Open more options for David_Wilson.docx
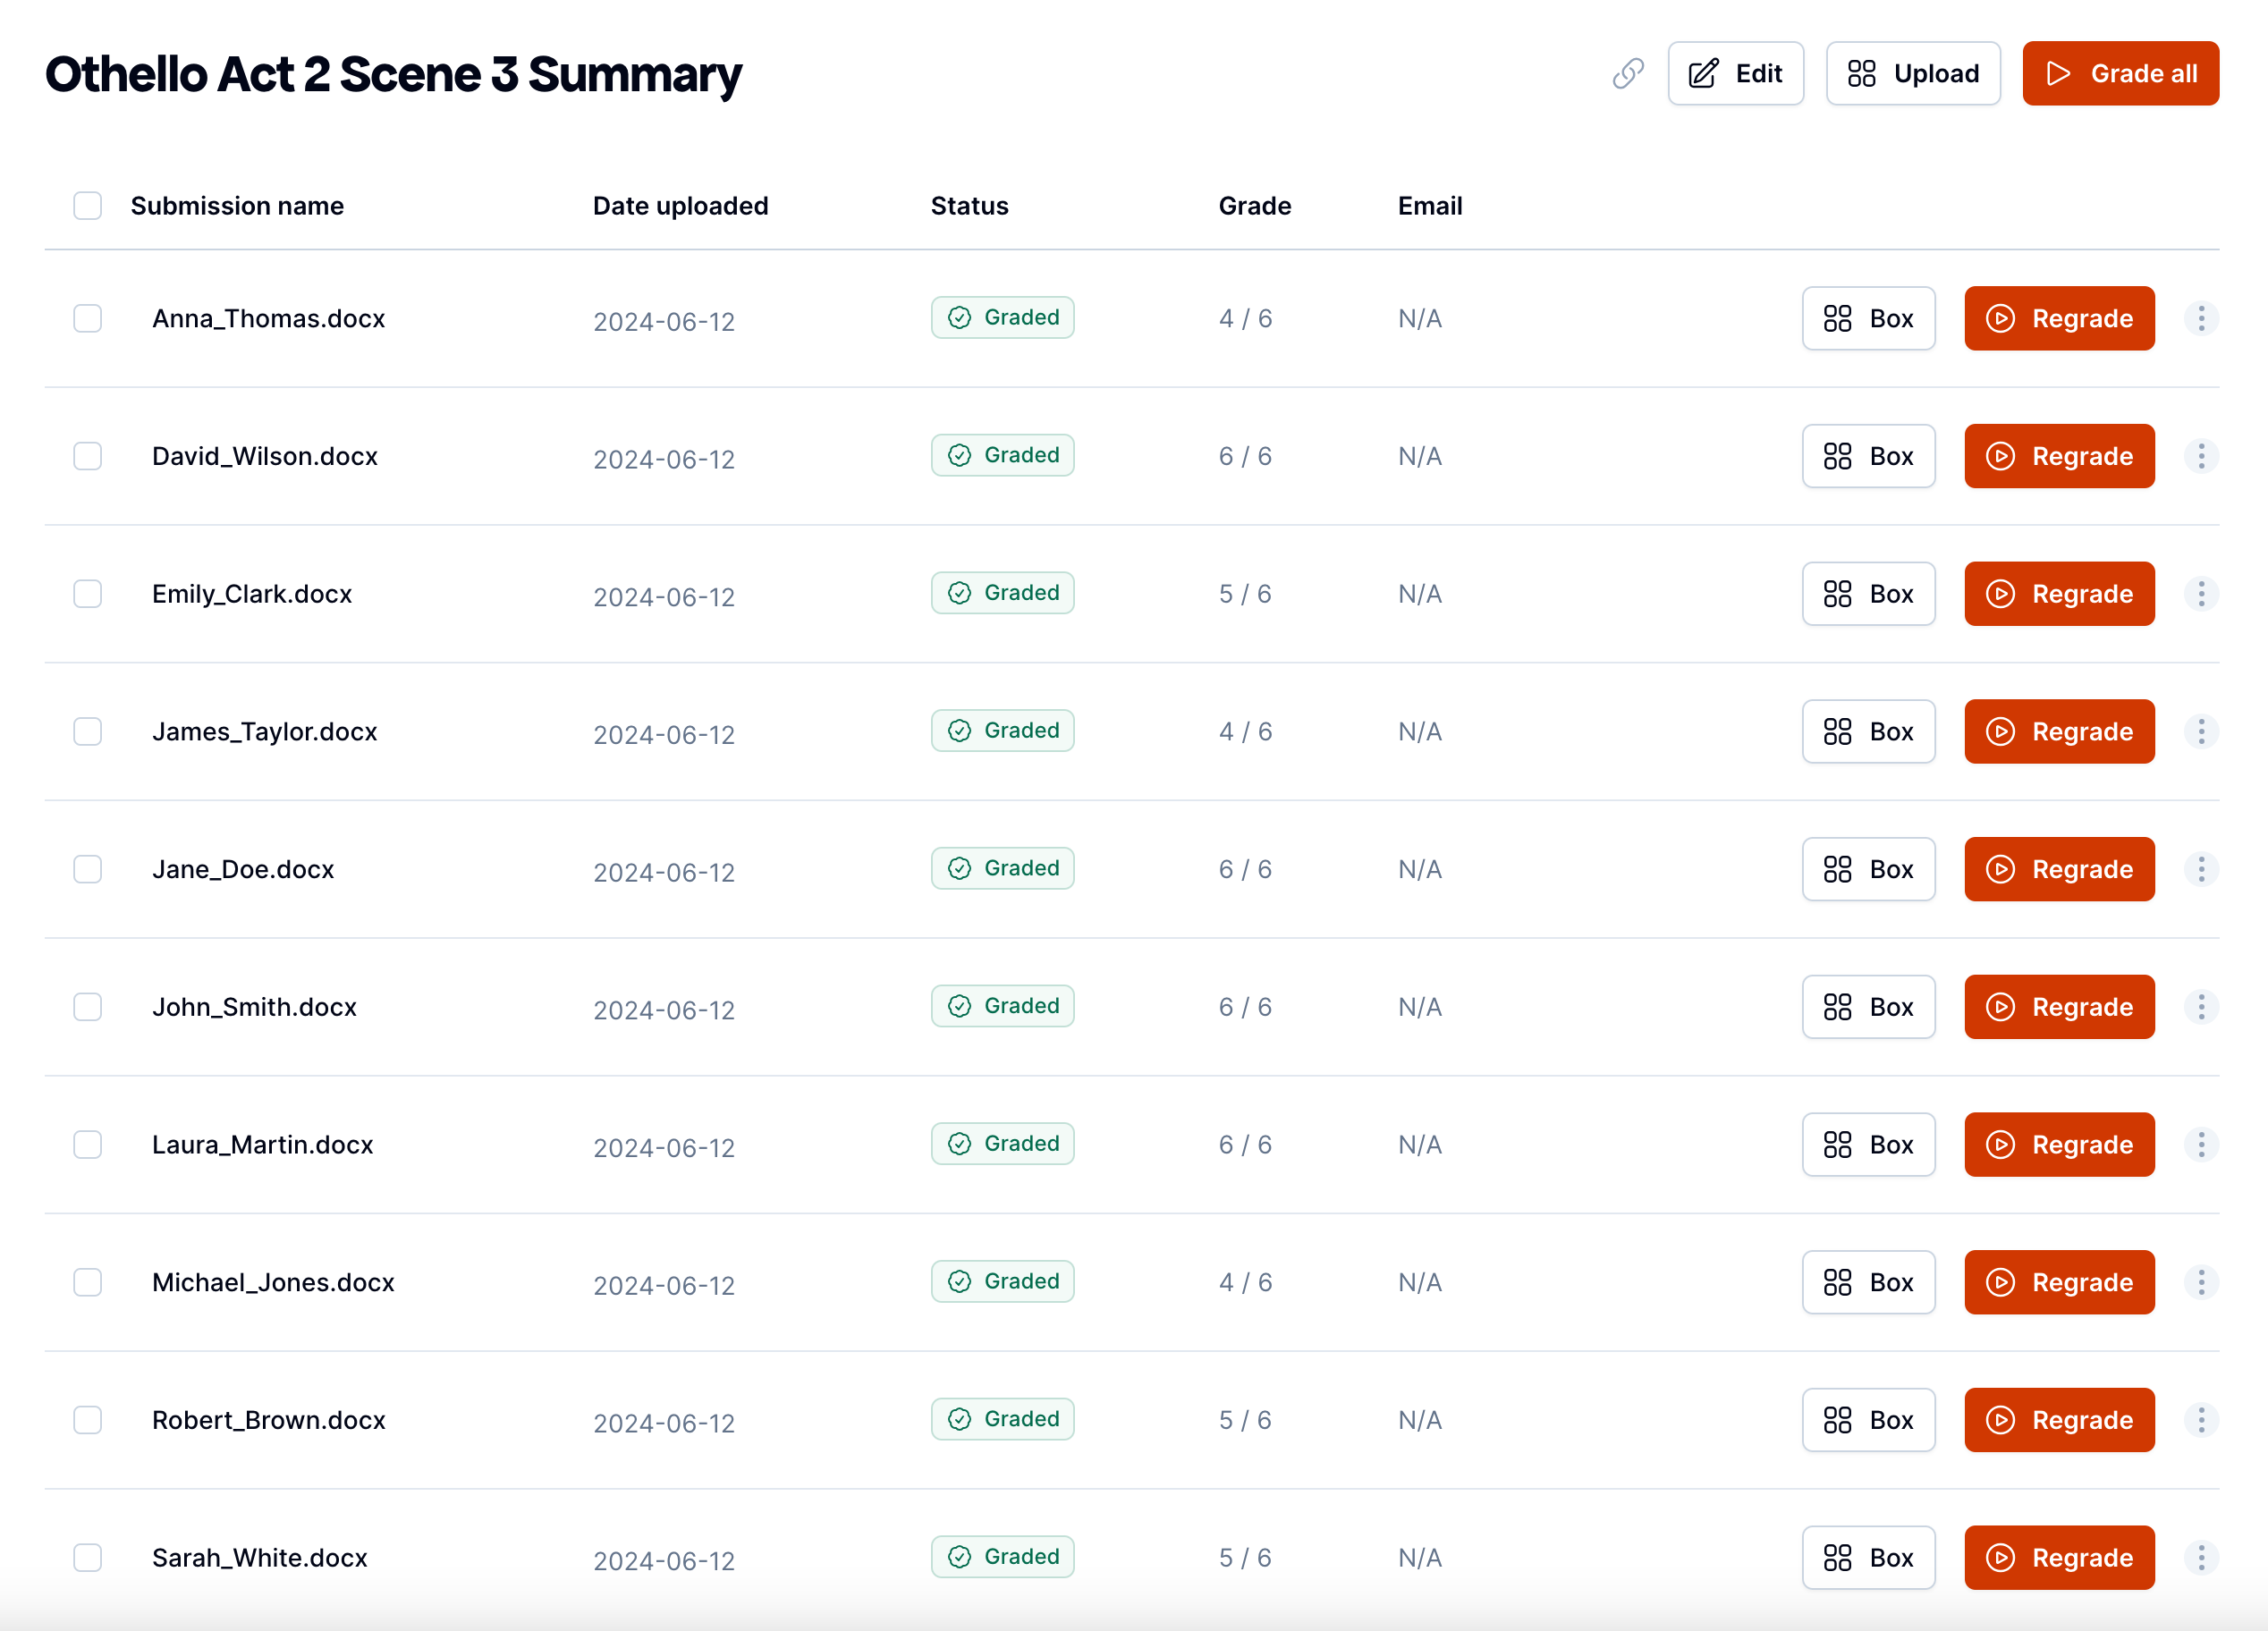Screen dimensions: 2268x1631 [2200, 456]
